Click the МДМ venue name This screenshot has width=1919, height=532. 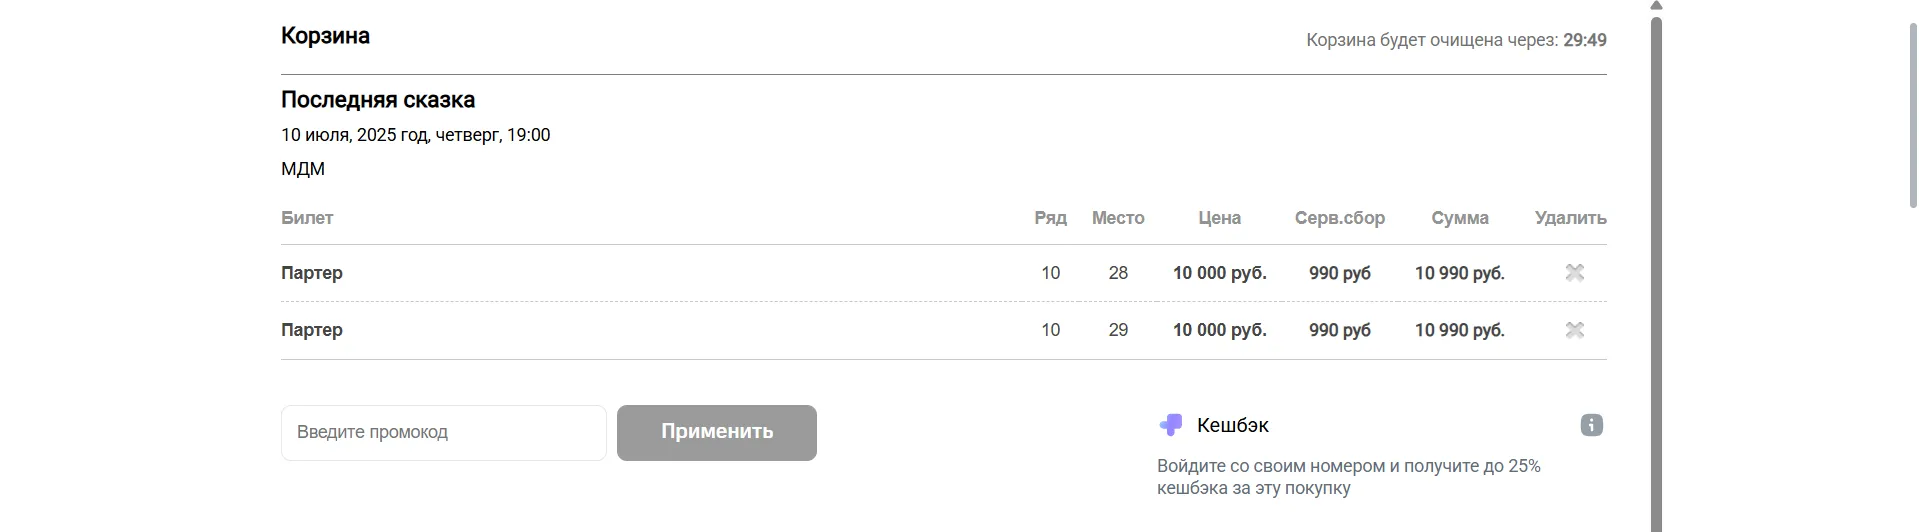(x=303, y=169)
